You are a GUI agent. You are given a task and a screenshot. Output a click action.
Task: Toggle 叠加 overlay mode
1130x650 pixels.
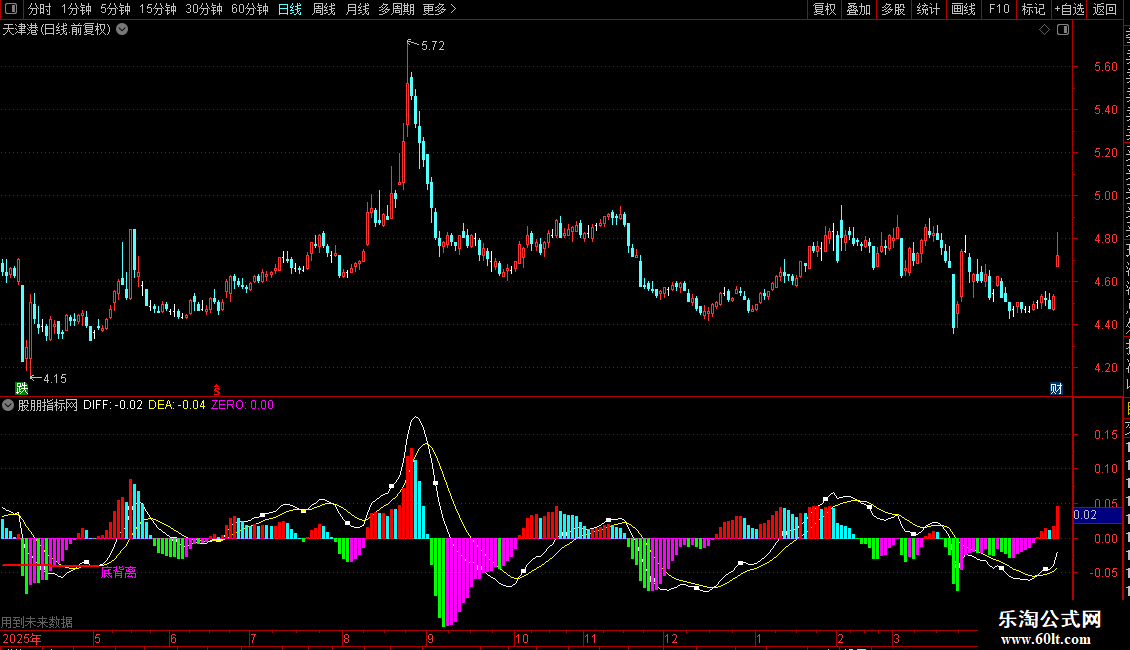[858, 9]
